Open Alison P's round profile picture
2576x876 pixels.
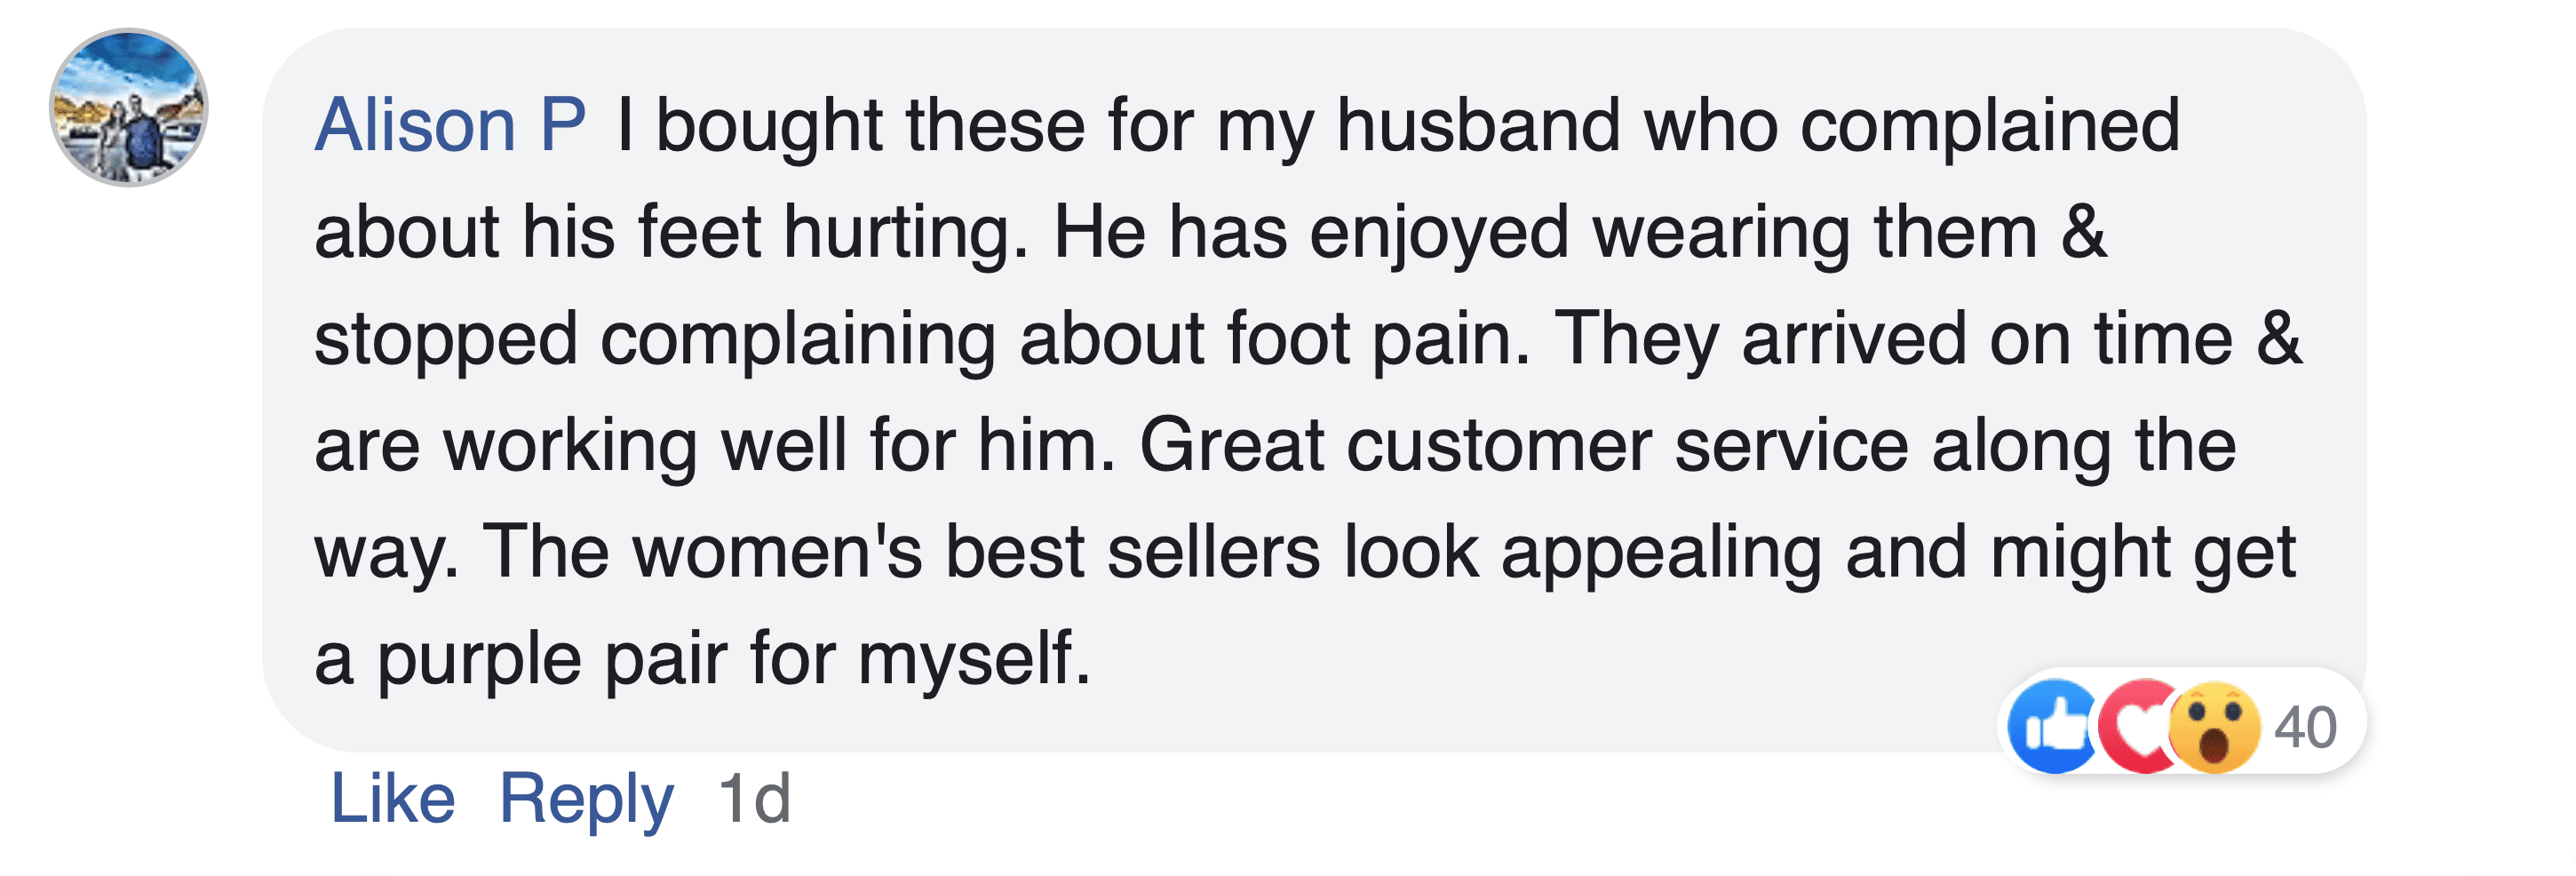click(129, 107)
